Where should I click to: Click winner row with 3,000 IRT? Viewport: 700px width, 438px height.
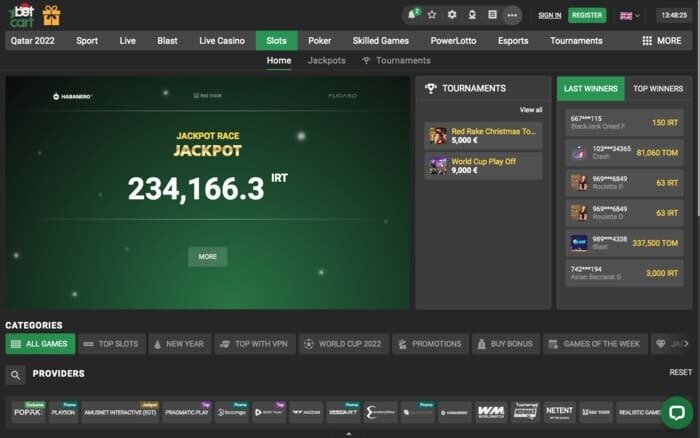[624, 273]
